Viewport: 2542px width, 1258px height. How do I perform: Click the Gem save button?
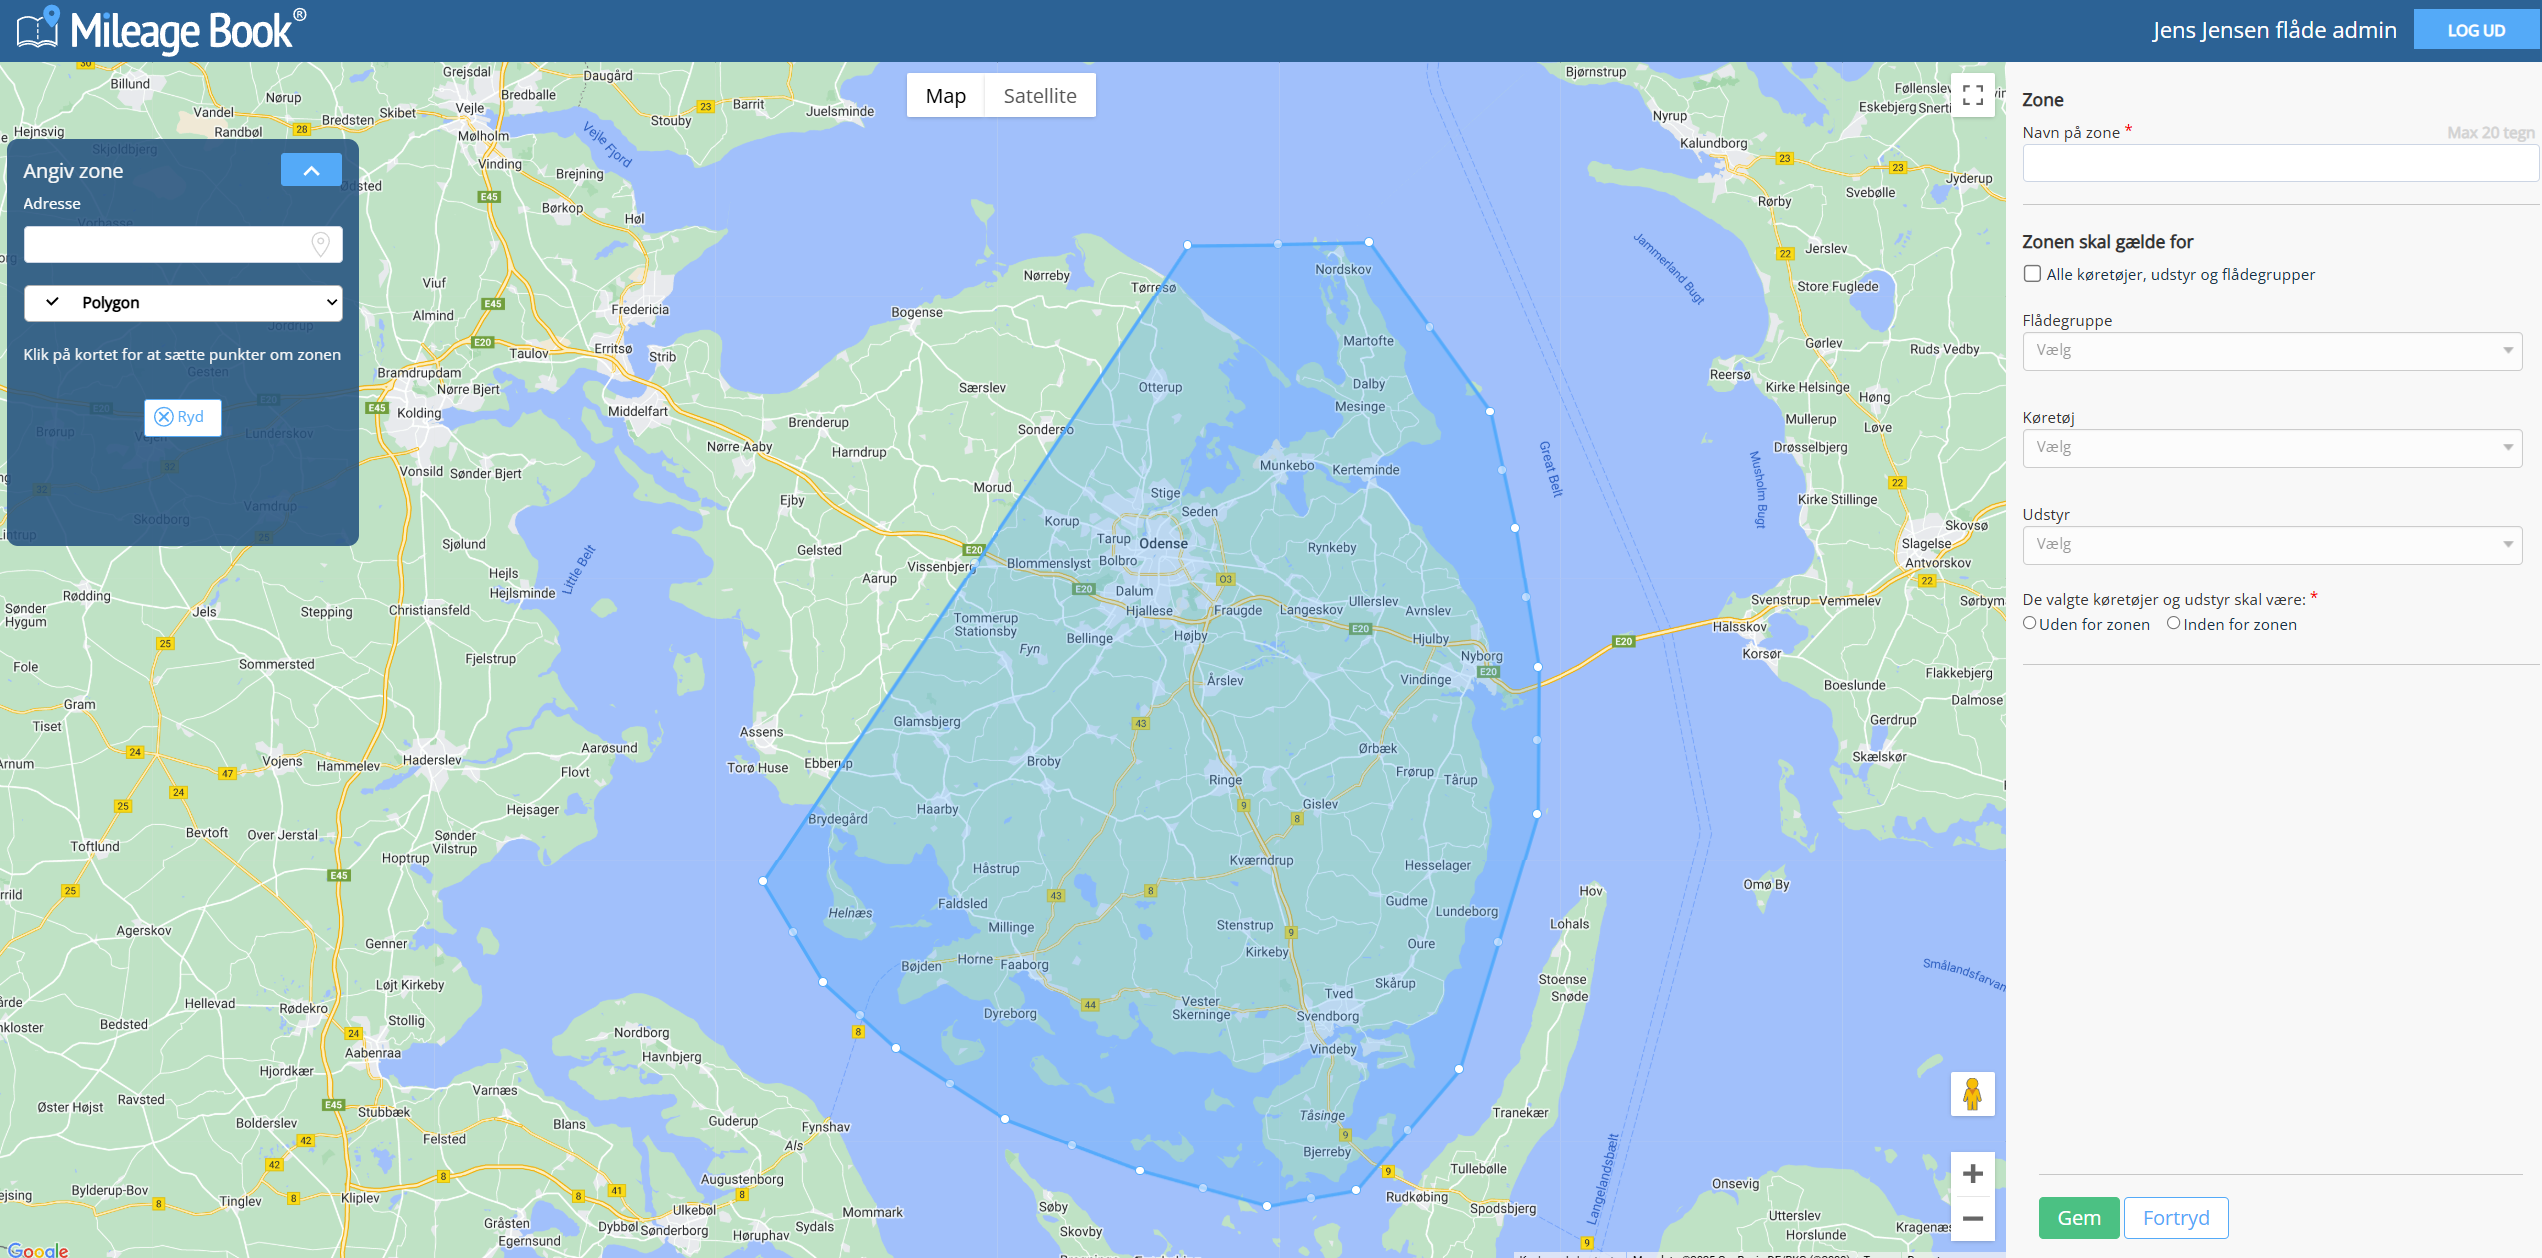tap(2079, 1218)
